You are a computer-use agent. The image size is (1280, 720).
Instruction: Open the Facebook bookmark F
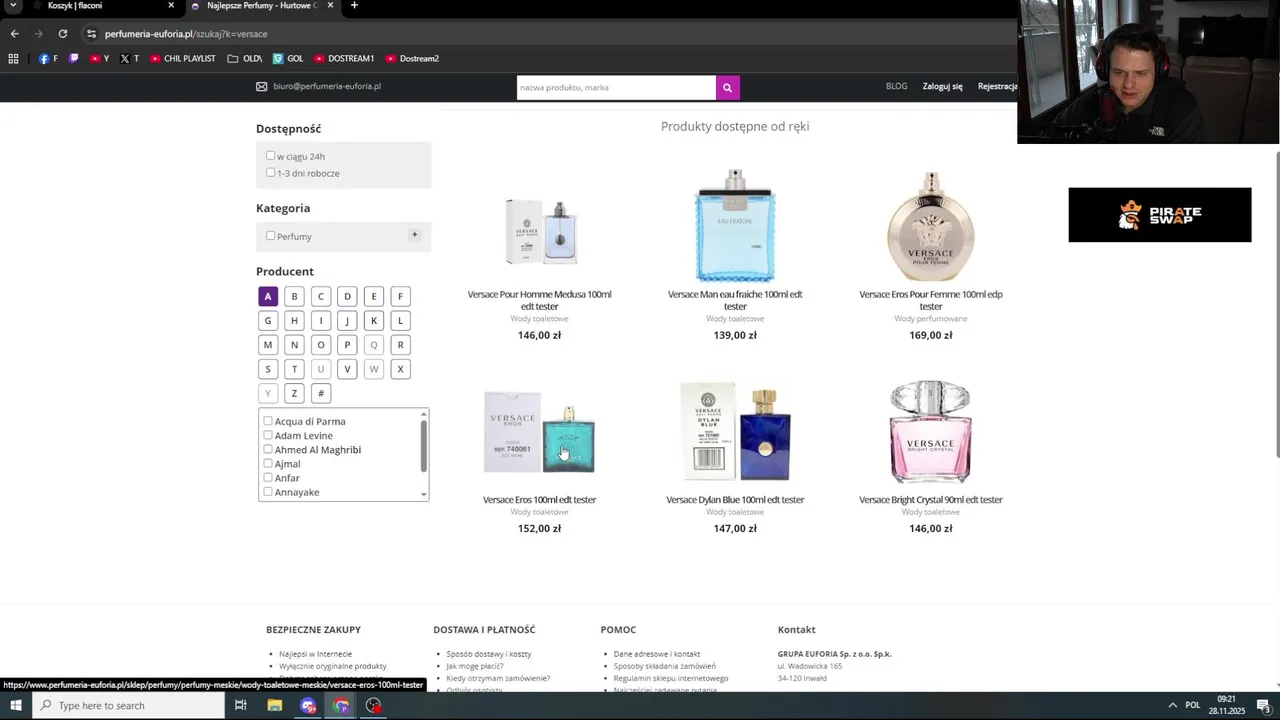pyautogui.click(x=48, y=59)
